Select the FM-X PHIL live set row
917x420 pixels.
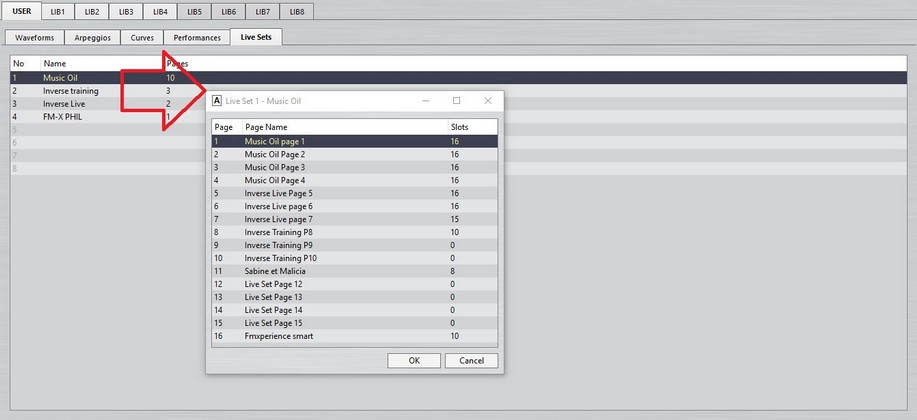(x=62, y=117)
